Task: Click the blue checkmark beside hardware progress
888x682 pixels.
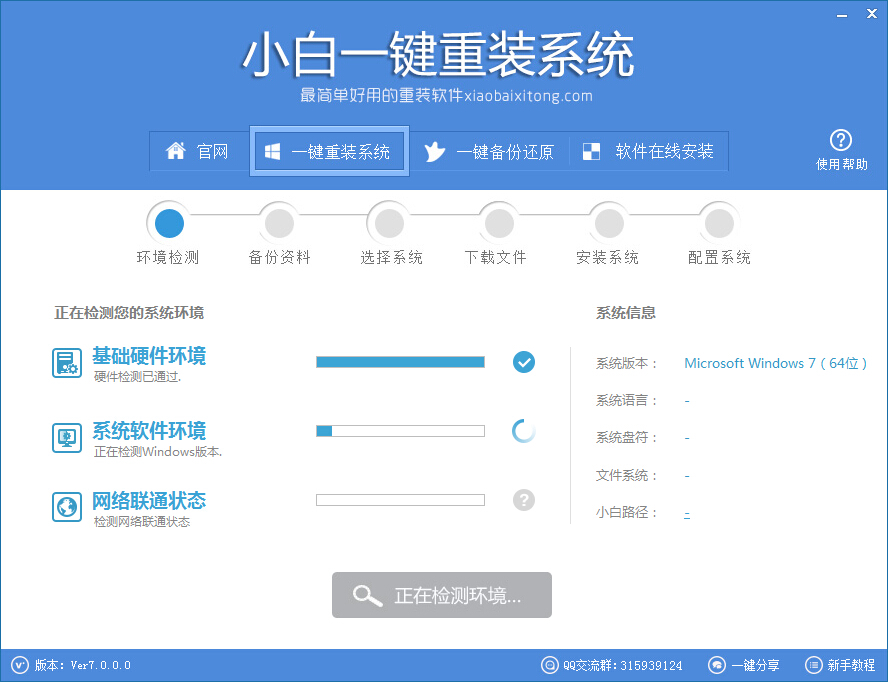Action: tap(523, 362)
